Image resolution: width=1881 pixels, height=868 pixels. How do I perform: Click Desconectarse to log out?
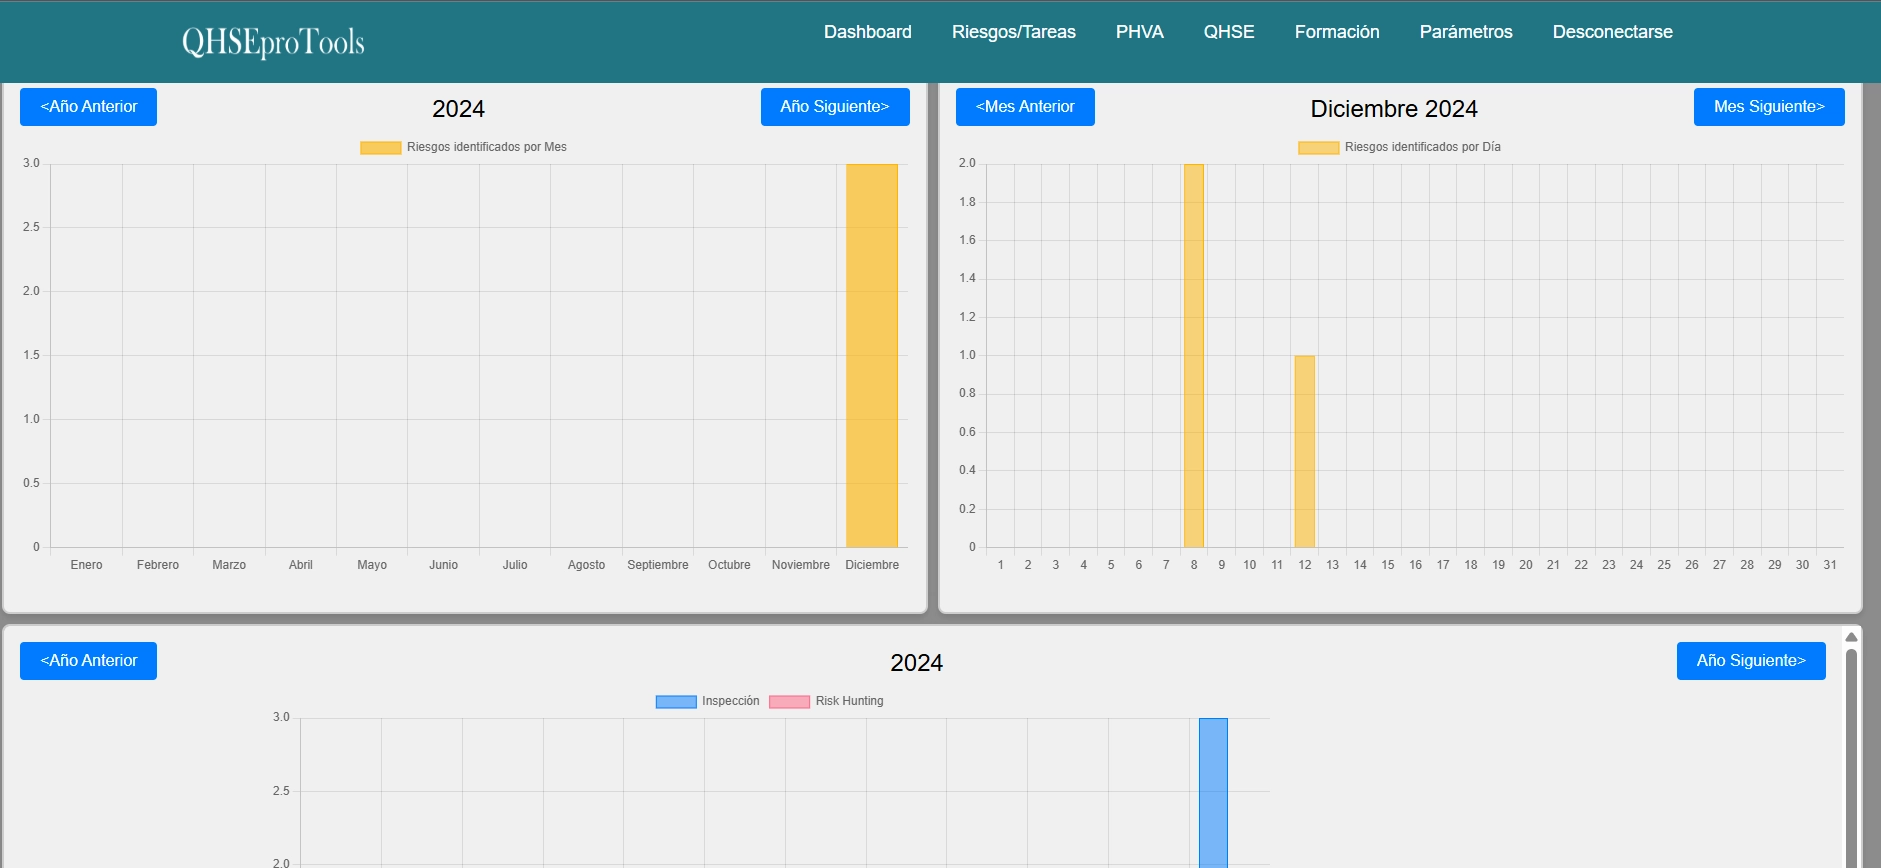tap(1612, 32)
